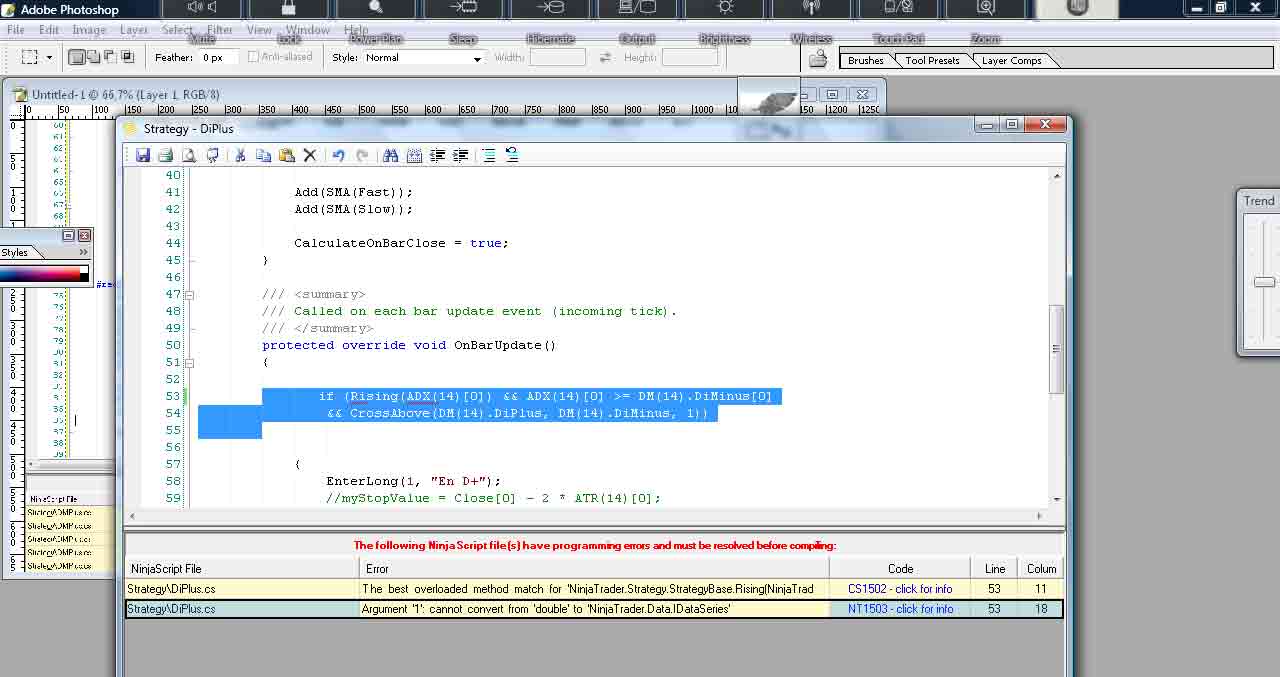1280x677 pixels.
Task: Select Subtract from Selection mode icon
Action: click(x=111, y=57)
